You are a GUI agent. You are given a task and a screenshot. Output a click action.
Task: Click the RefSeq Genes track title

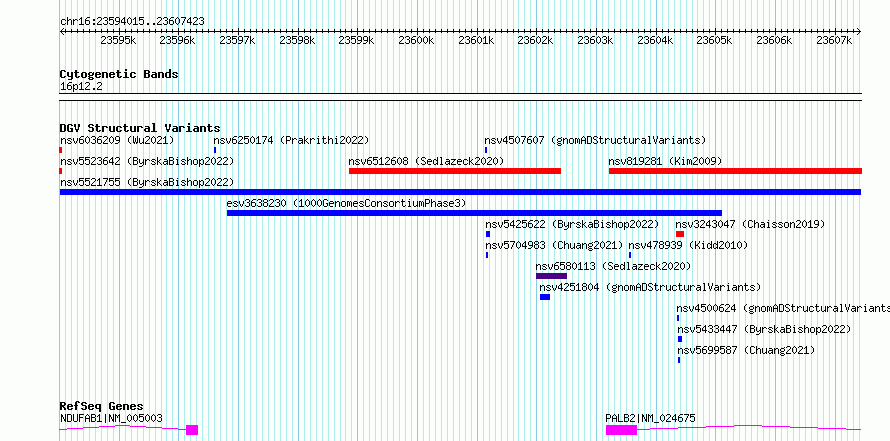point(102,406)
